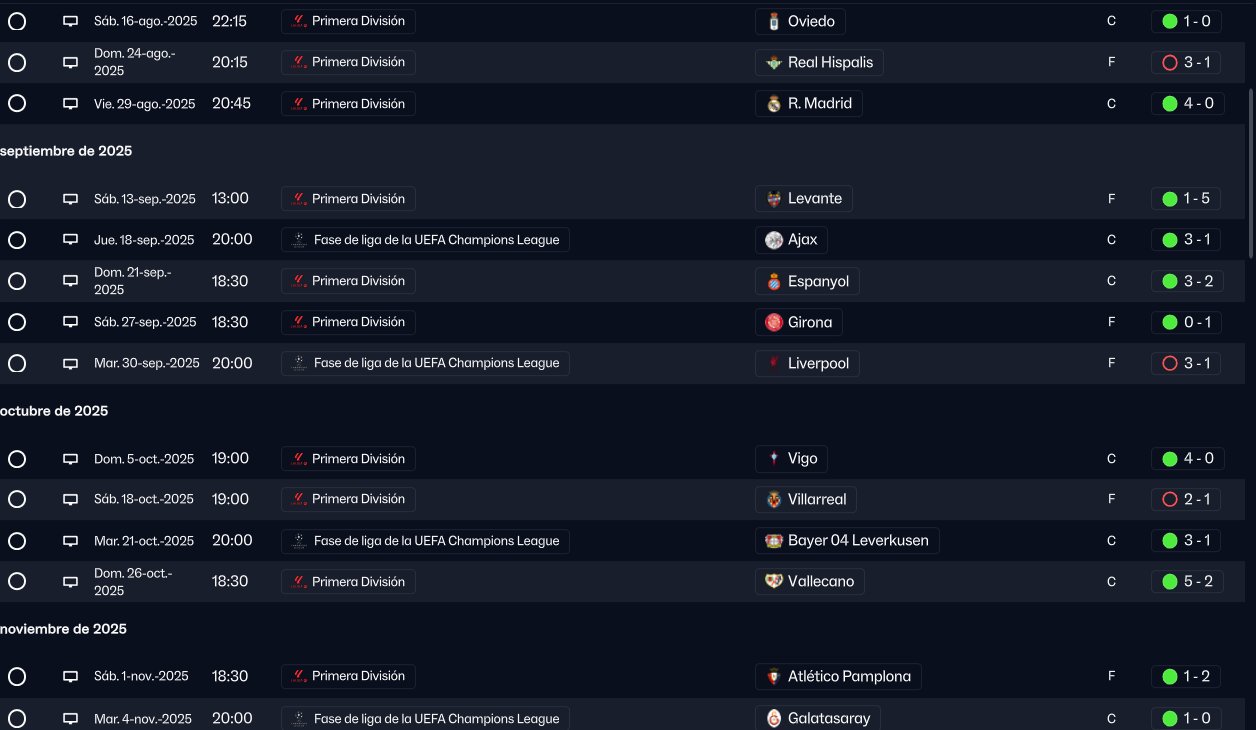Image resolution: width=1256 pixels, height=730 pixels.
Task: Click the Liverpool club crest icon
Action: 773,363
